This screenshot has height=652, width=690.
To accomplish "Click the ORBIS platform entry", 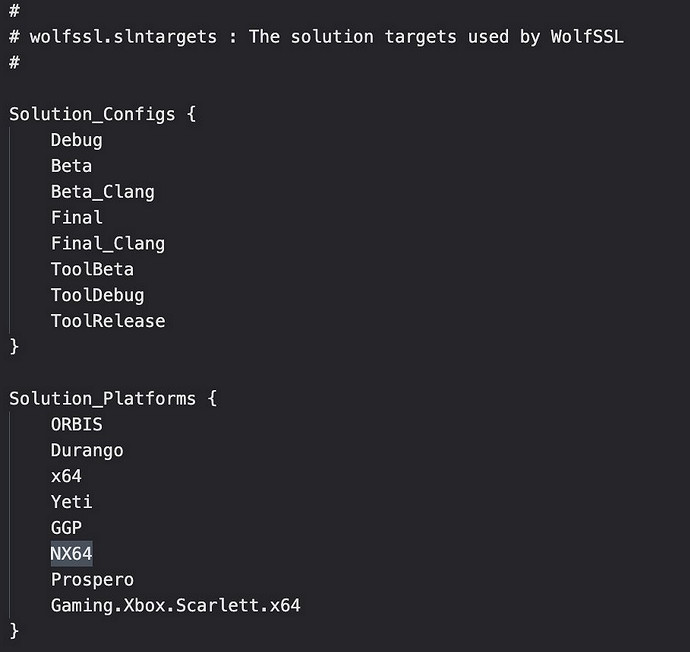I will [76, 425].
